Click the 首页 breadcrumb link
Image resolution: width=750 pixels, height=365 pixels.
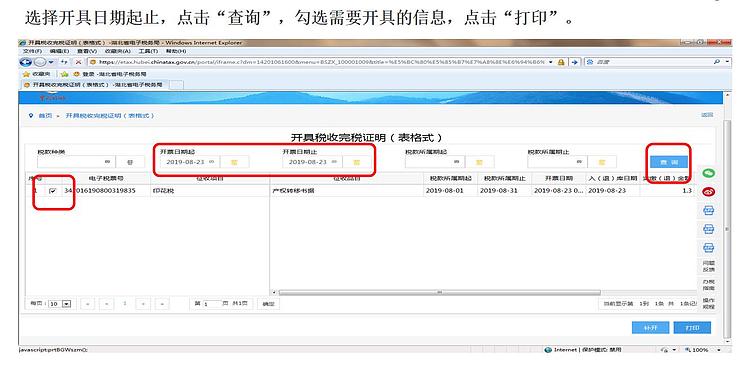click(x=45, y=116)
